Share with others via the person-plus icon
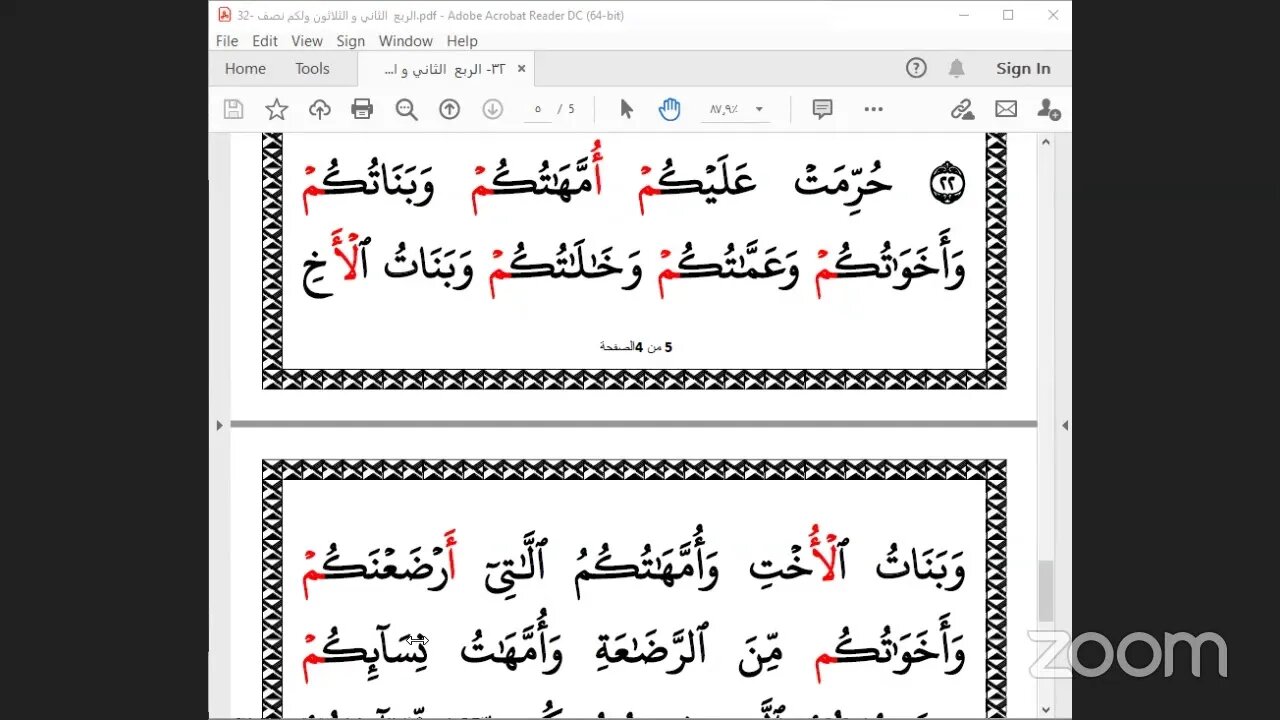The height and width of the screenshot is (720, 1280). (1048, 110)
